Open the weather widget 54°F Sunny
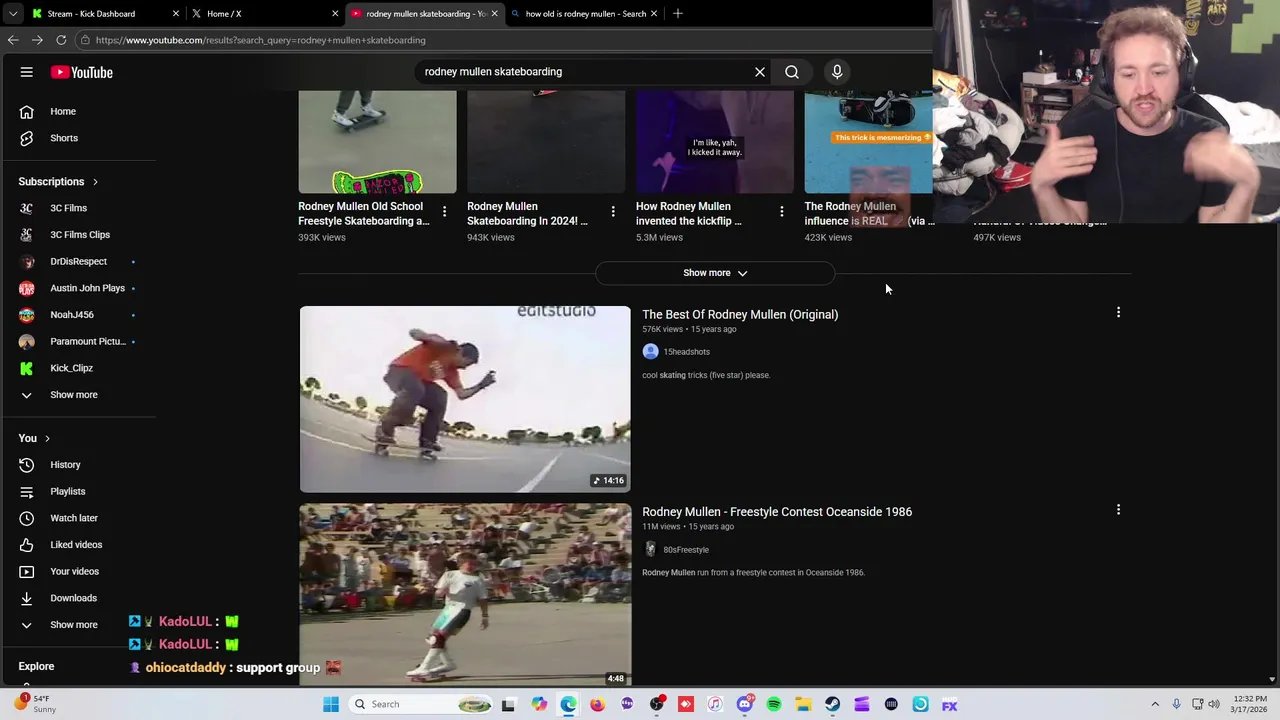Image resolution: width=1280 pixels, height=720 pixels. 36,704
